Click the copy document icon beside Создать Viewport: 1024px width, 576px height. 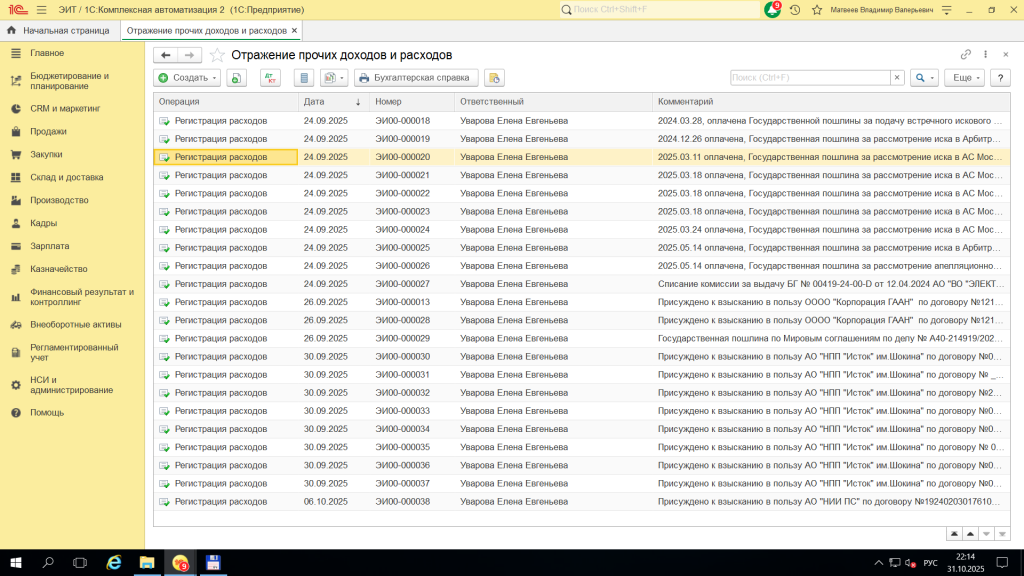click(x=236, y=77)
